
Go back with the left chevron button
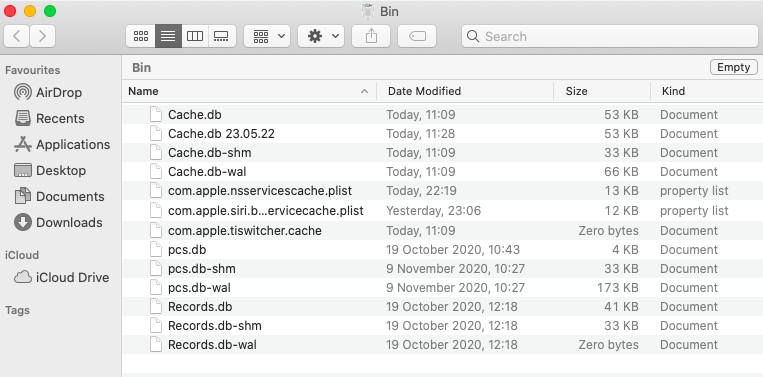point(17,36)
